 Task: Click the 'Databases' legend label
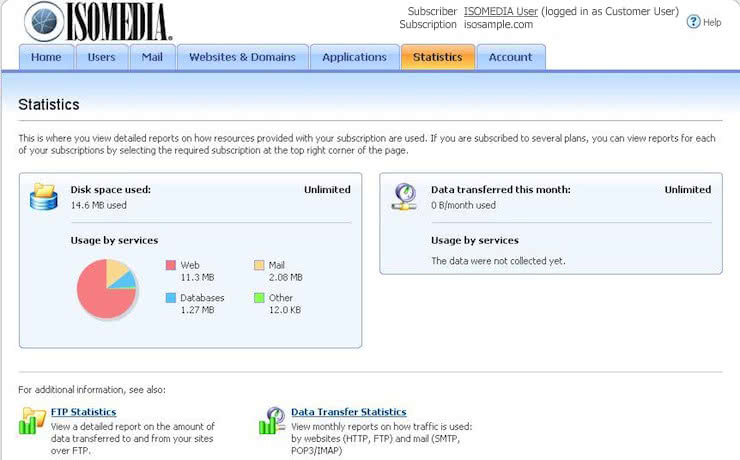point(202,298)
